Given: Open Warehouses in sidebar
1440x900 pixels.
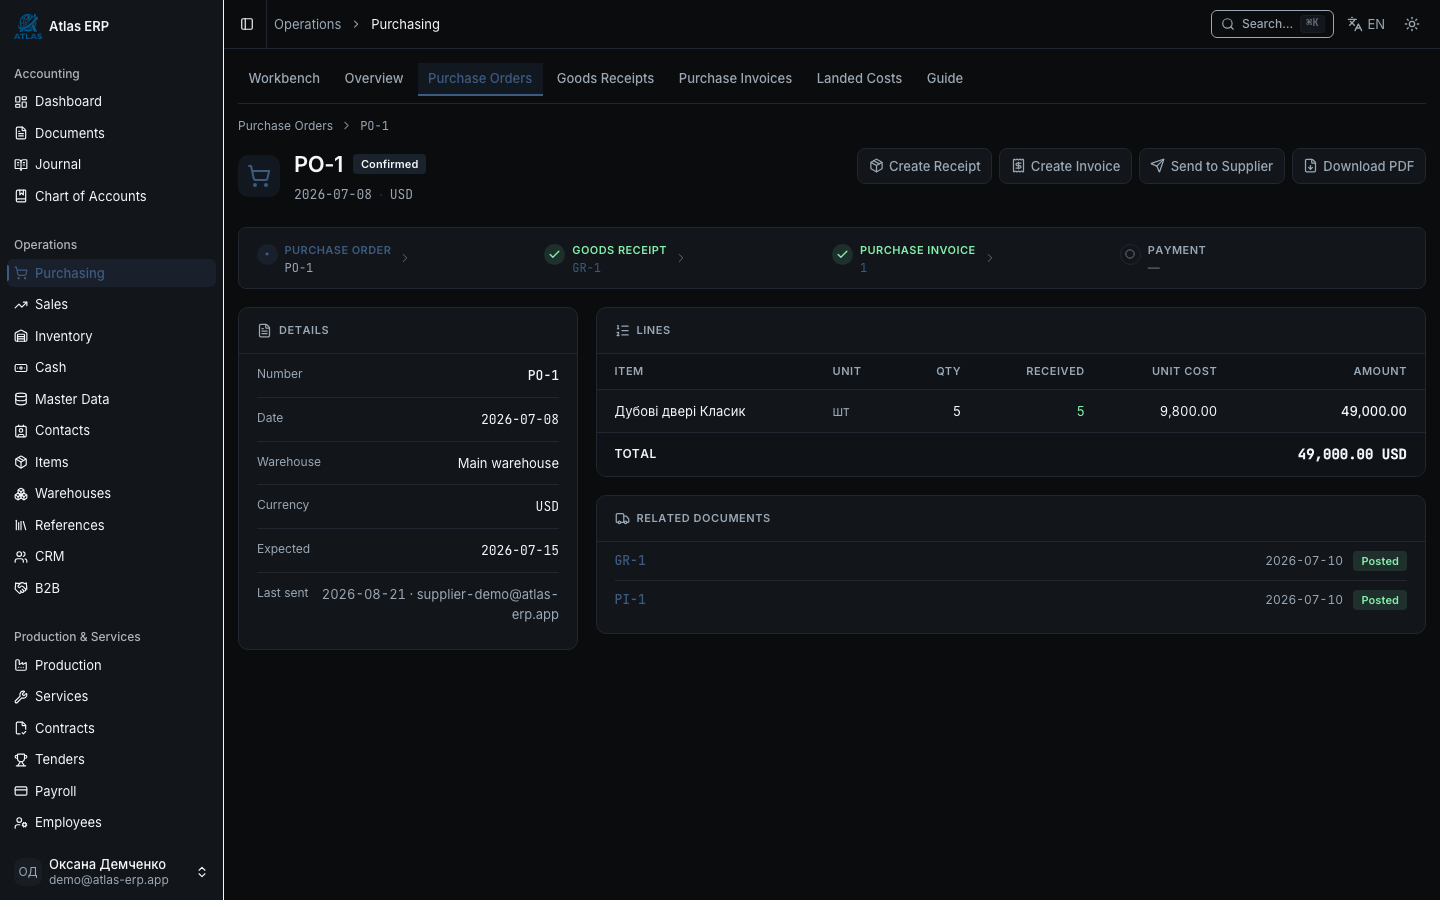Looking at the screenshot, I should (x=111, y=493).
